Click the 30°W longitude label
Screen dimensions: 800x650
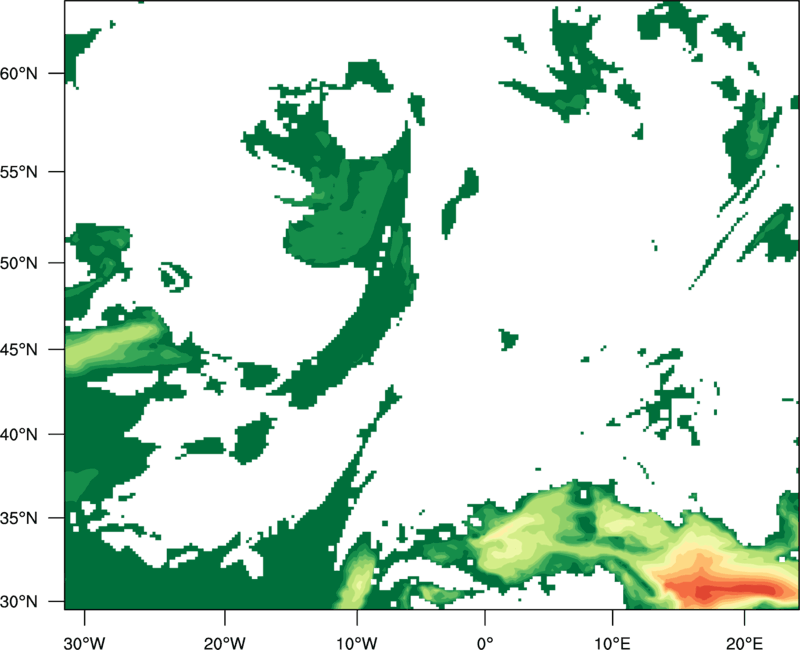[x=84, y=643]
